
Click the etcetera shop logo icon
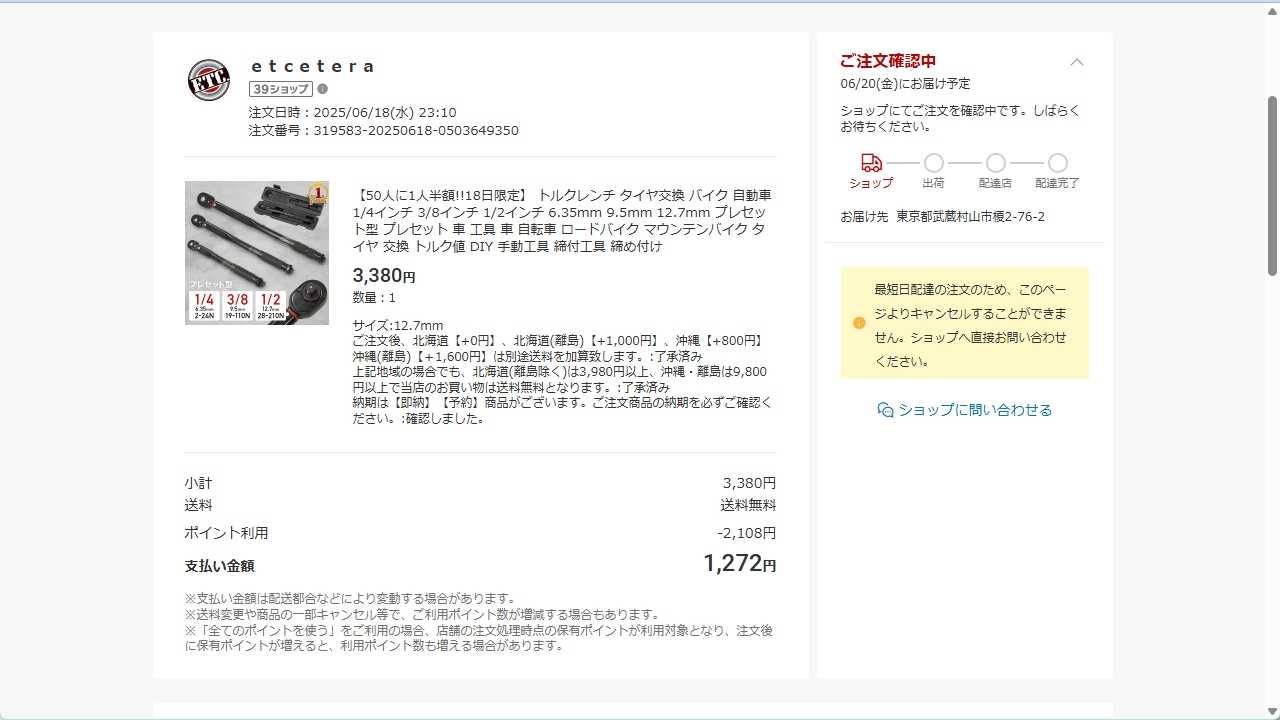(x=209, y=80)
